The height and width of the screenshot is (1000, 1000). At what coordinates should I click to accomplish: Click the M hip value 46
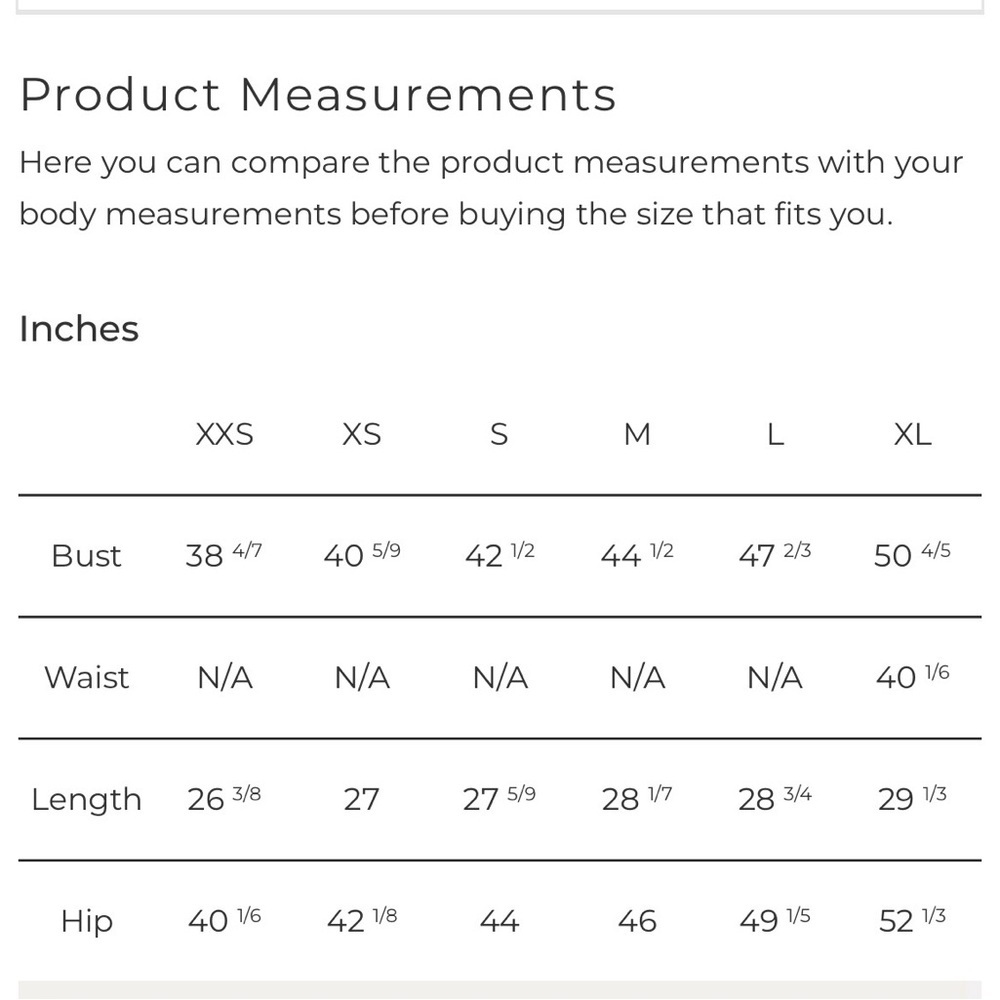click(x=637, y=921)
